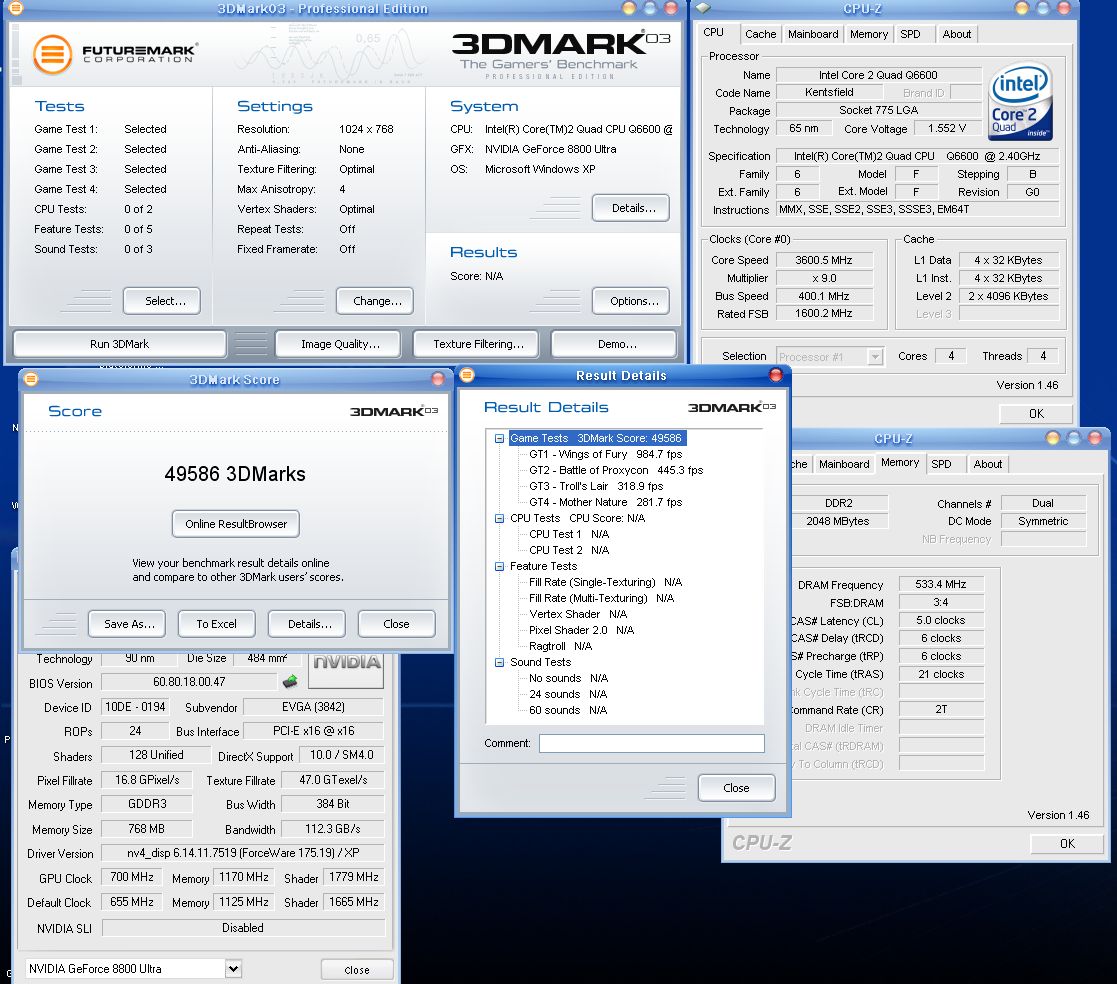Click the Comment input field
Screen dimensions: 1117x984
tap(652, 743)
